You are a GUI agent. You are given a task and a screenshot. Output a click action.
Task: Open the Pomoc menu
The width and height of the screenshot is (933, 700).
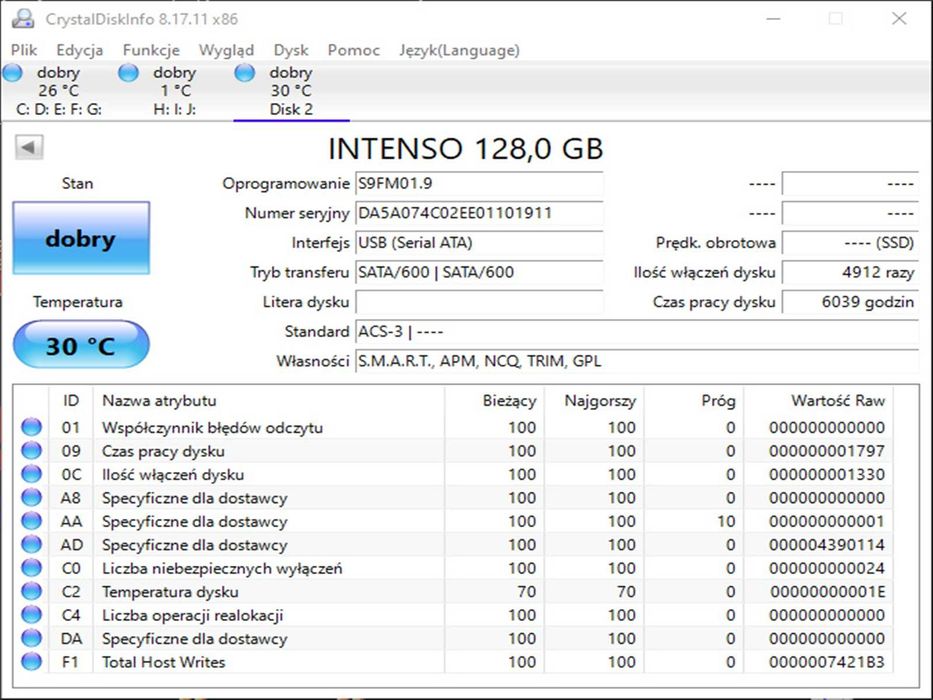[353, 50]
